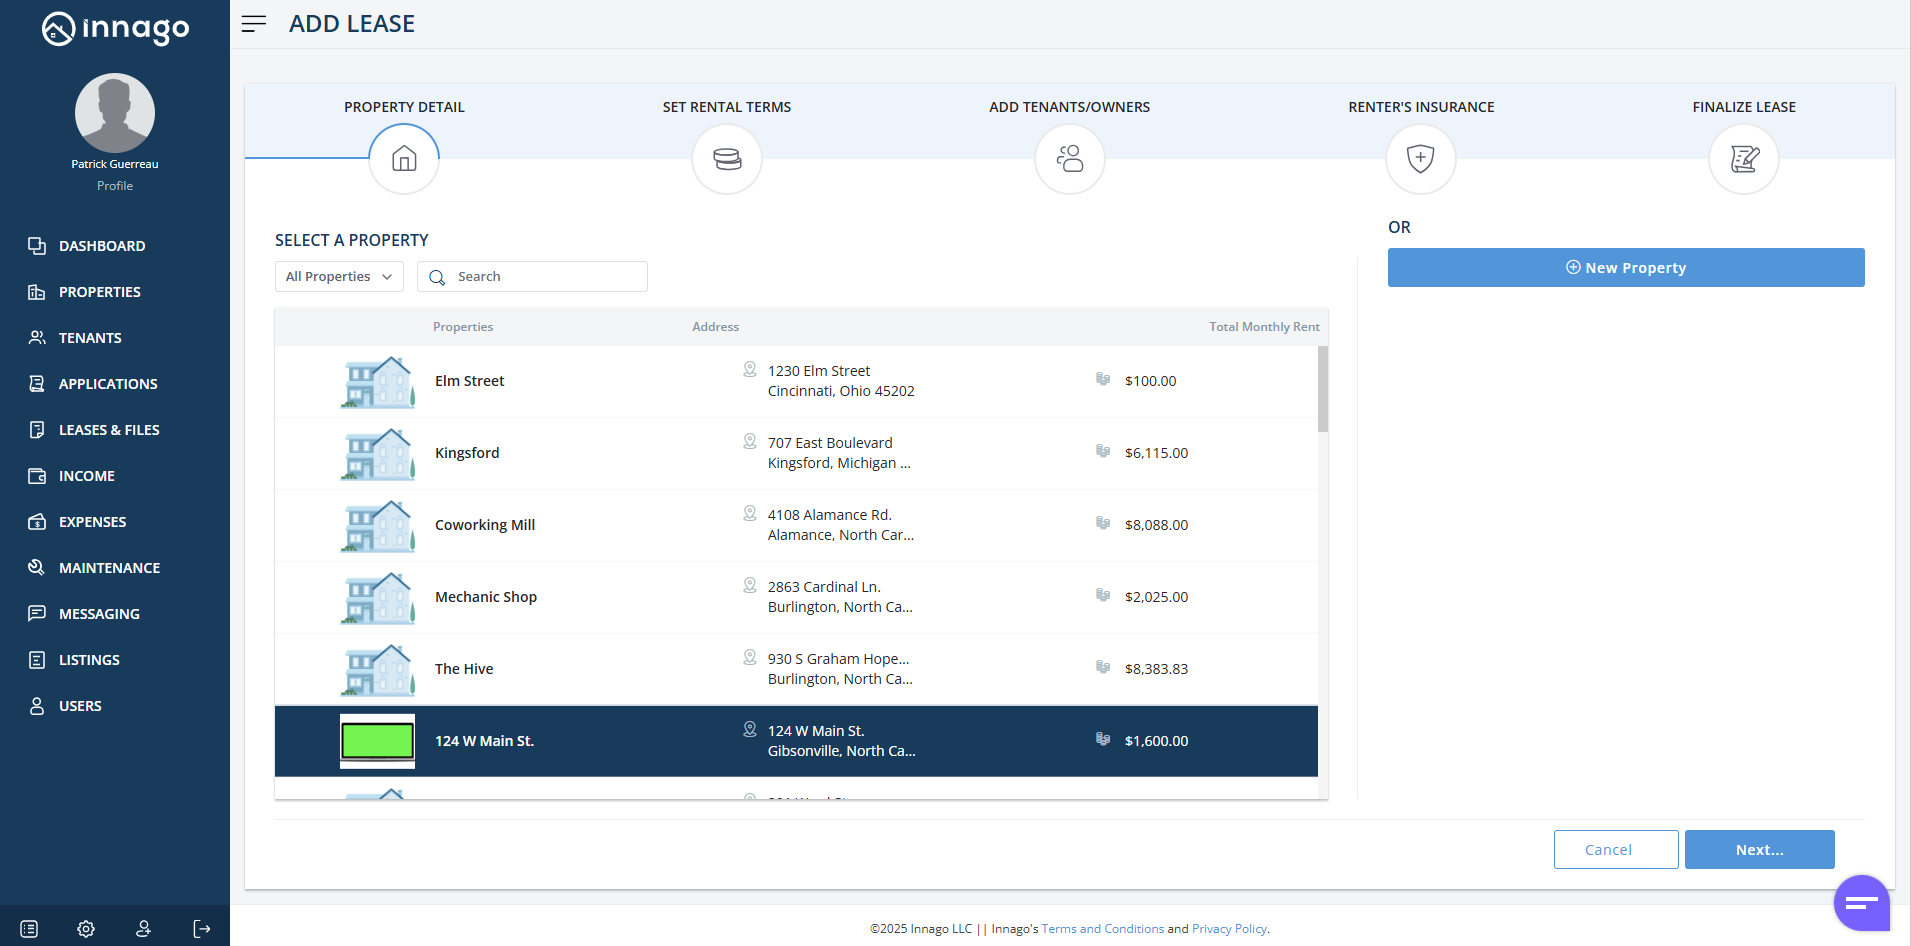
Task: Click the Set Rental Terms coins icon
Action: click(727, 159)
